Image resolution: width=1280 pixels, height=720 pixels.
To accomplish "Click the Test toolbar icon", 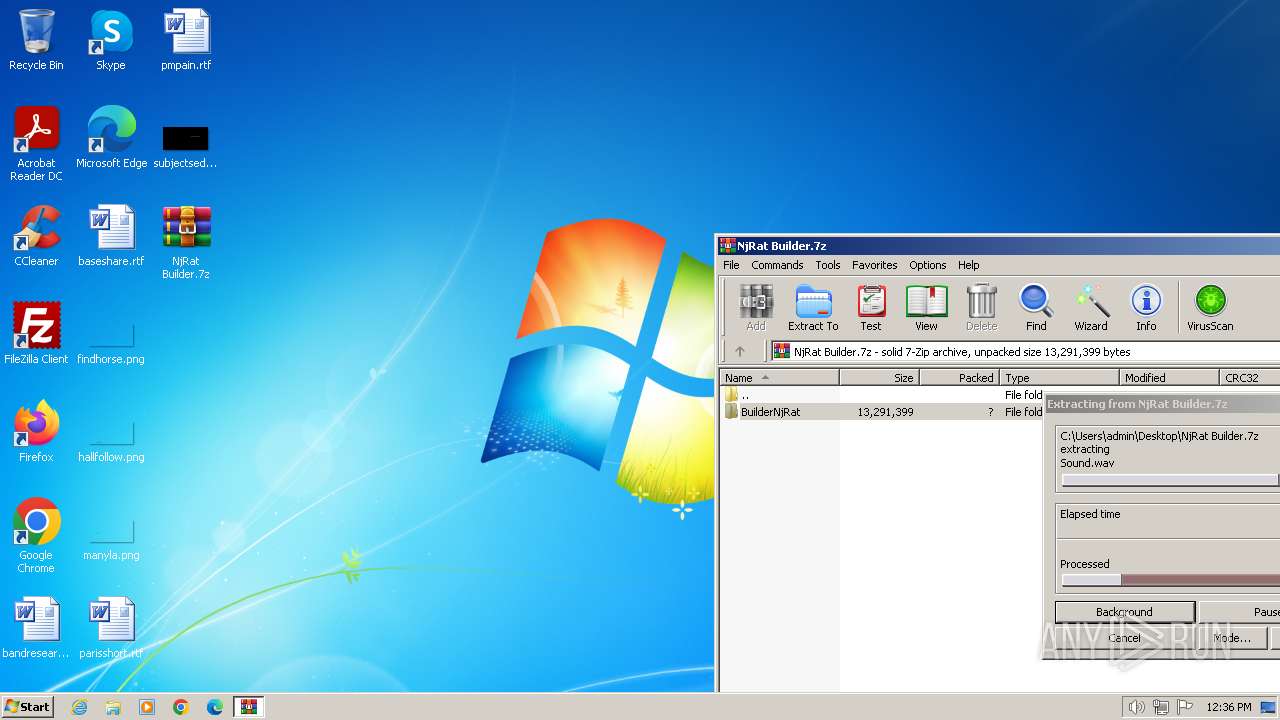I will coord(871,307).
